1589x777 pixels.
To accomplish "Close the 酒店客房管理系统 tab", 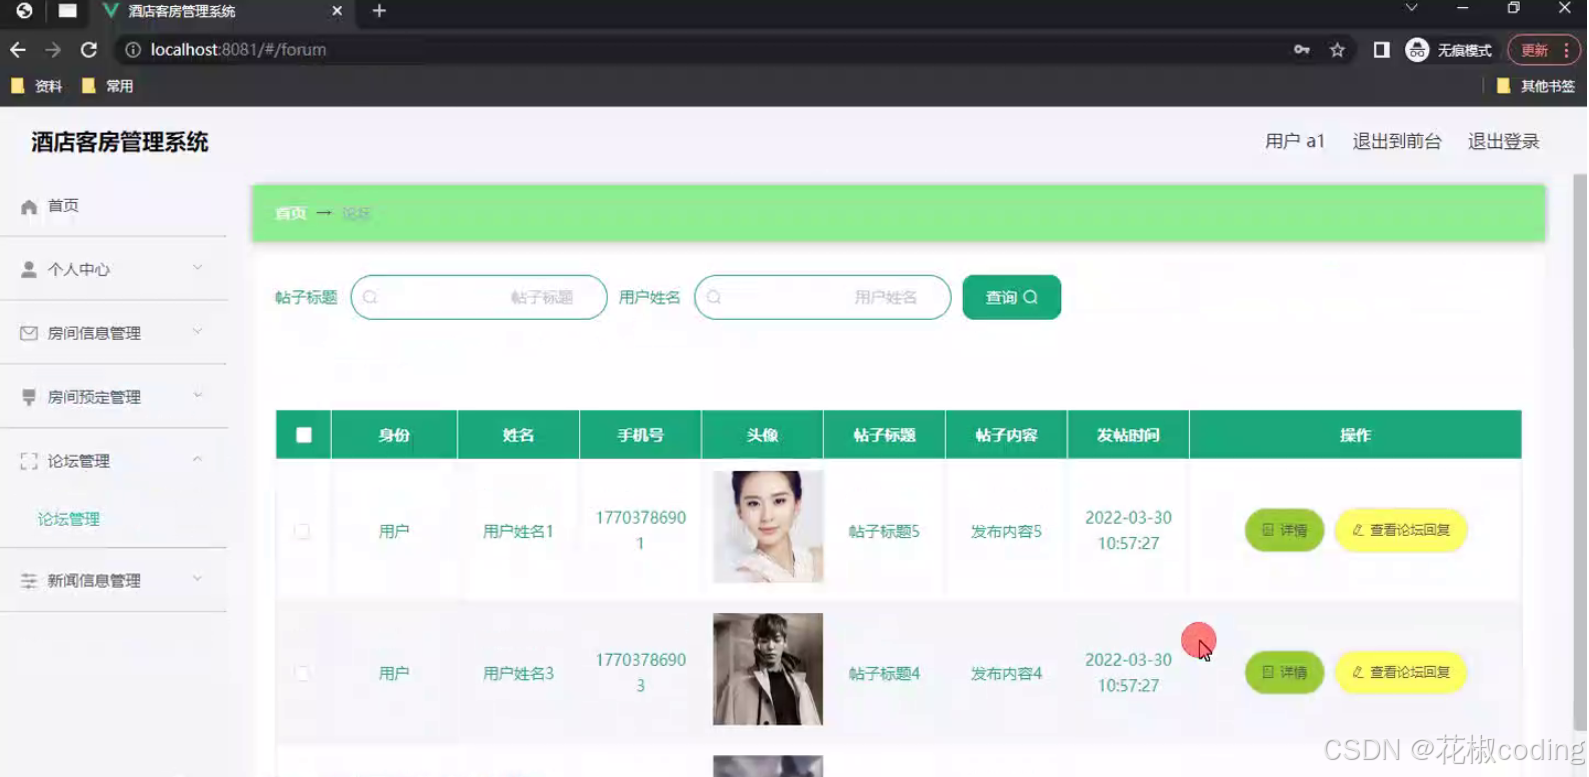I will point(337,11).
